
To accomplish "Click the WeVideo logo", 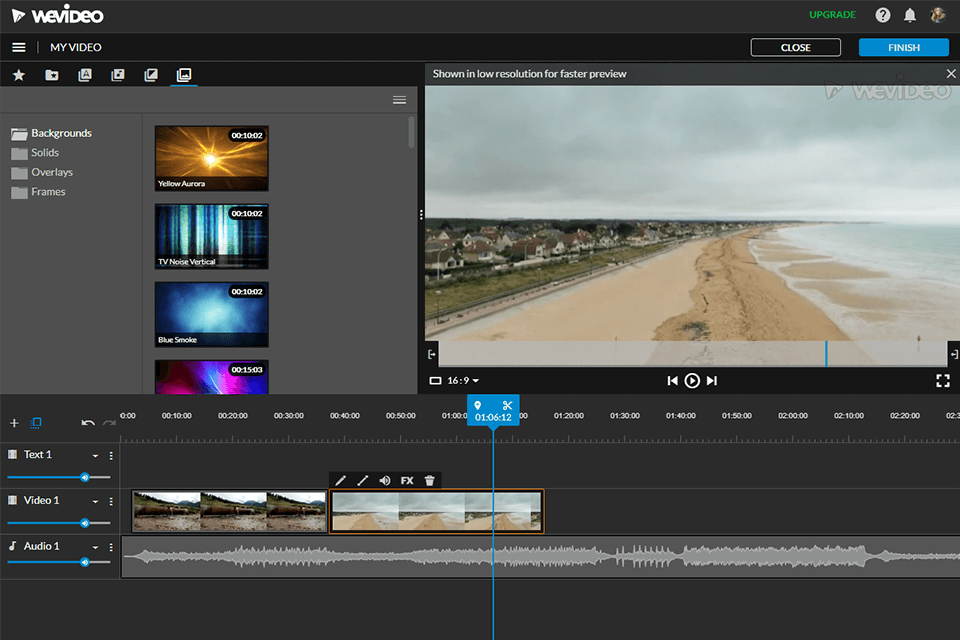I will pos(58,15).
